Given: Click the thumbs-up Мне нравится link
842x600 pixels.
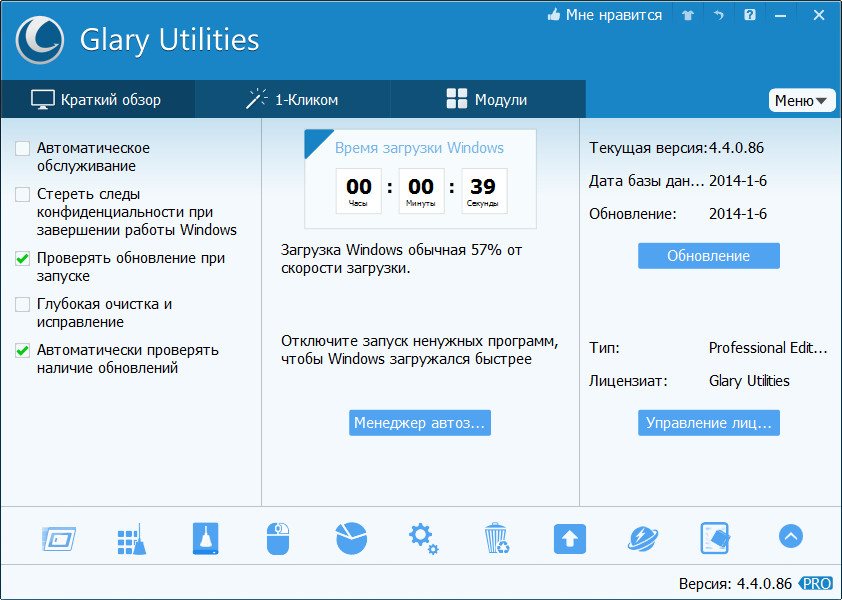Looking at the screenshot, I should [x=605, y=15].
